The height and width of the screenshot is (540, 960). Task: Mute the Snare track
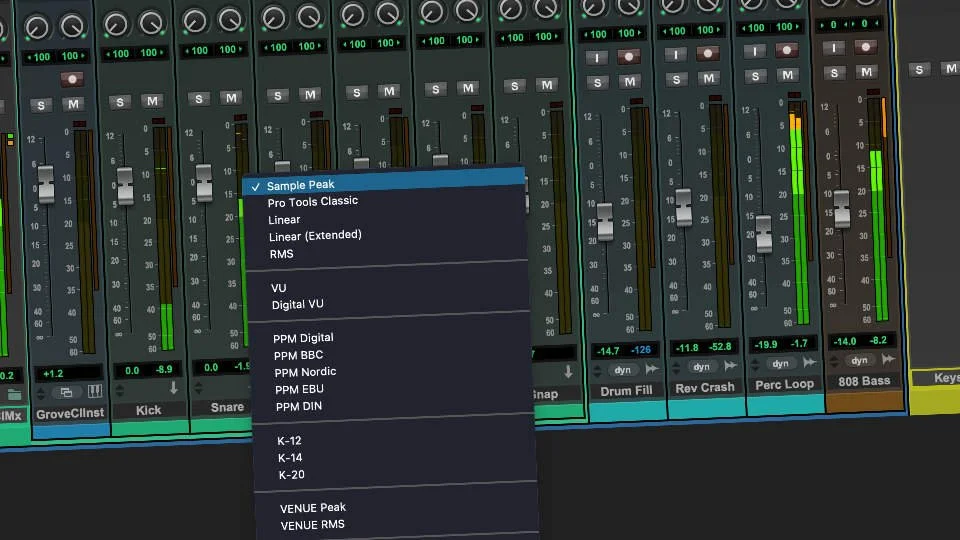click(x=231, y=97)
